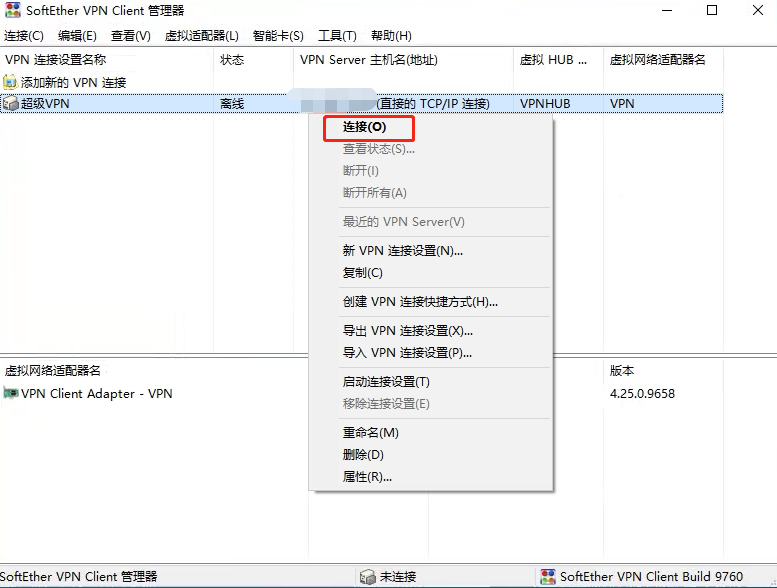Close the SoftEther VPN Client window
The height and width of the screenshot is (588, 777).
coord(758,10)
